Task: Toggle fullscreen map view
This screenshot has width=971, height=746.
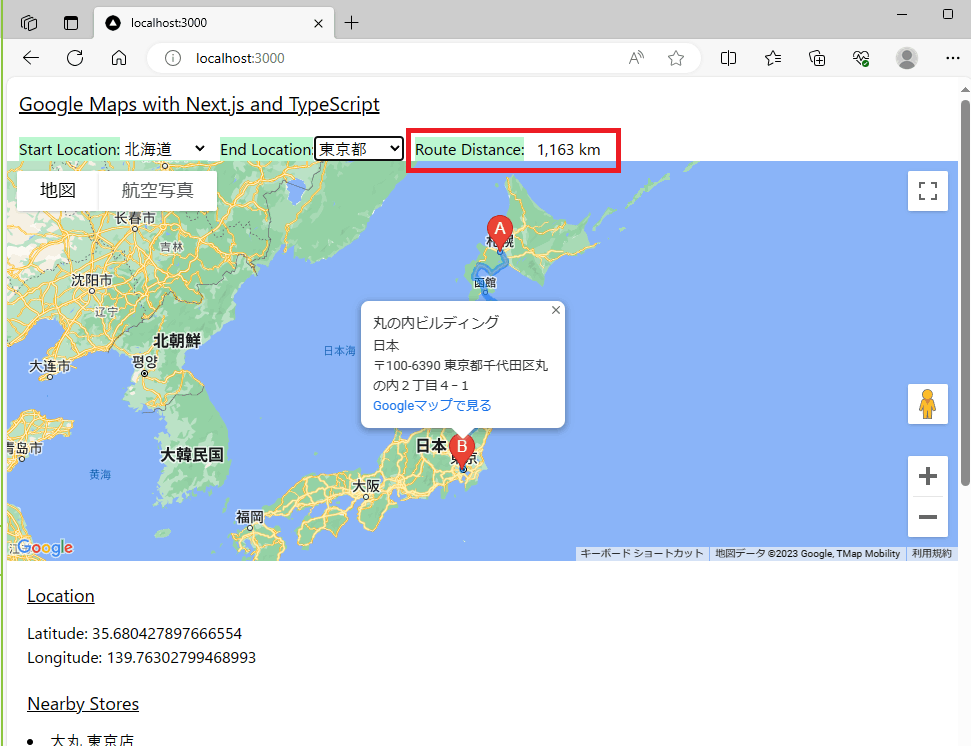Action: (927, 191)
